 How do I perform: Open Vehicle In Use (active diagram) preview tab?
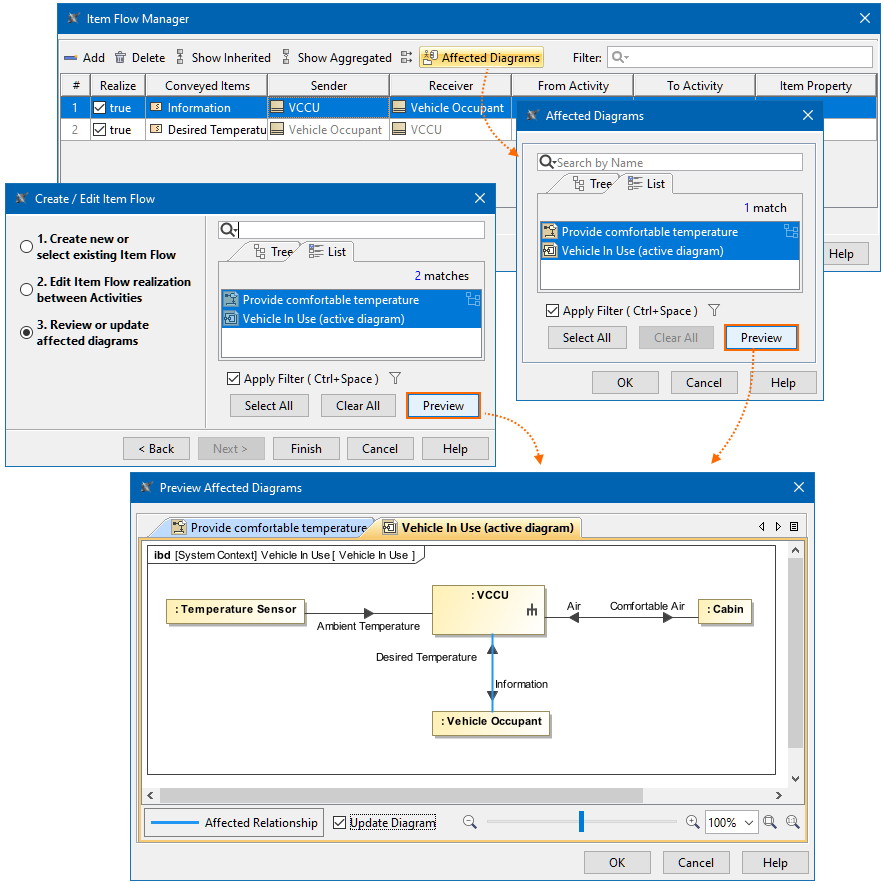[478, 528]
